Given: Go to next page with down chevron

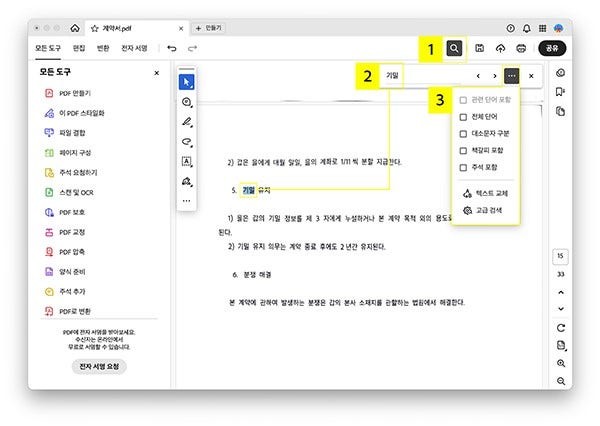Looking at the screenshot, I should (x=561, y=308).
